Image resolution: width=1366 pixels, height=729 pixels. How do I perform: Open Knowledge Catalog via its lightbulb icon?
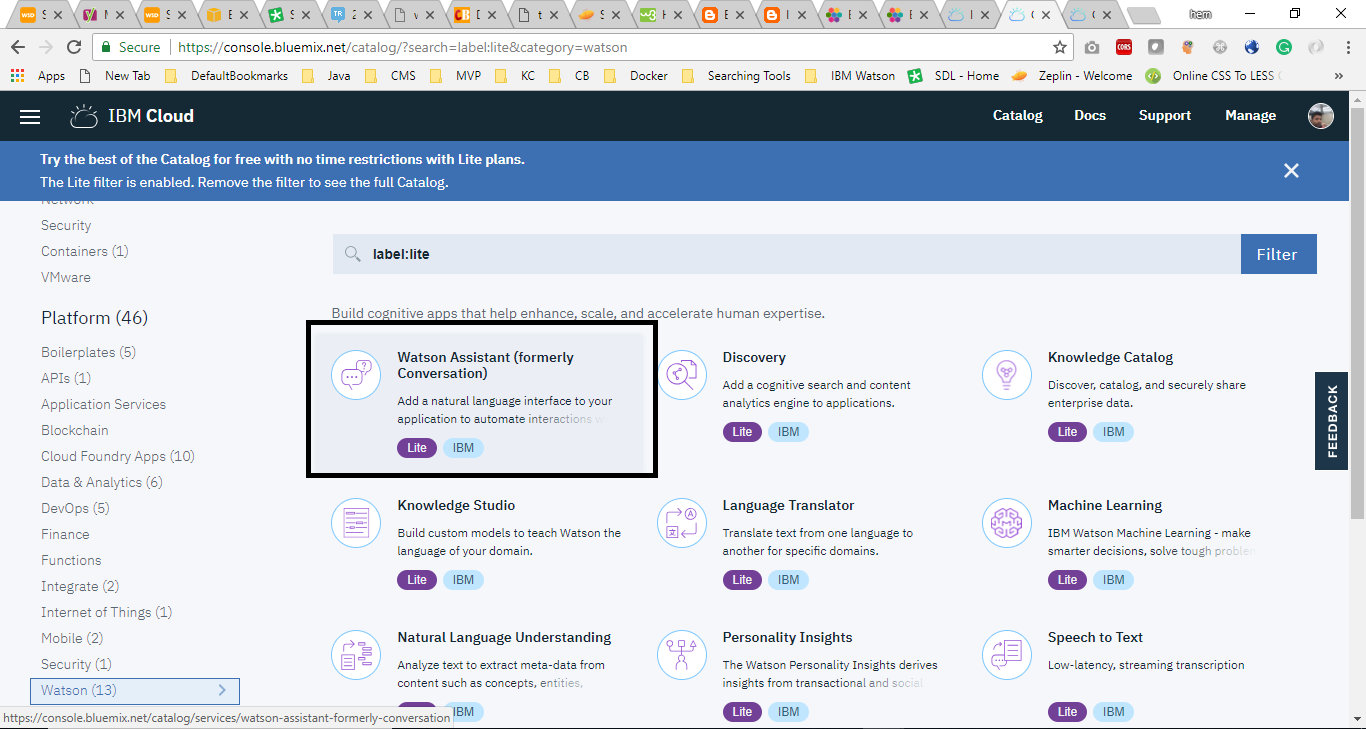(x=1006, y=375)
